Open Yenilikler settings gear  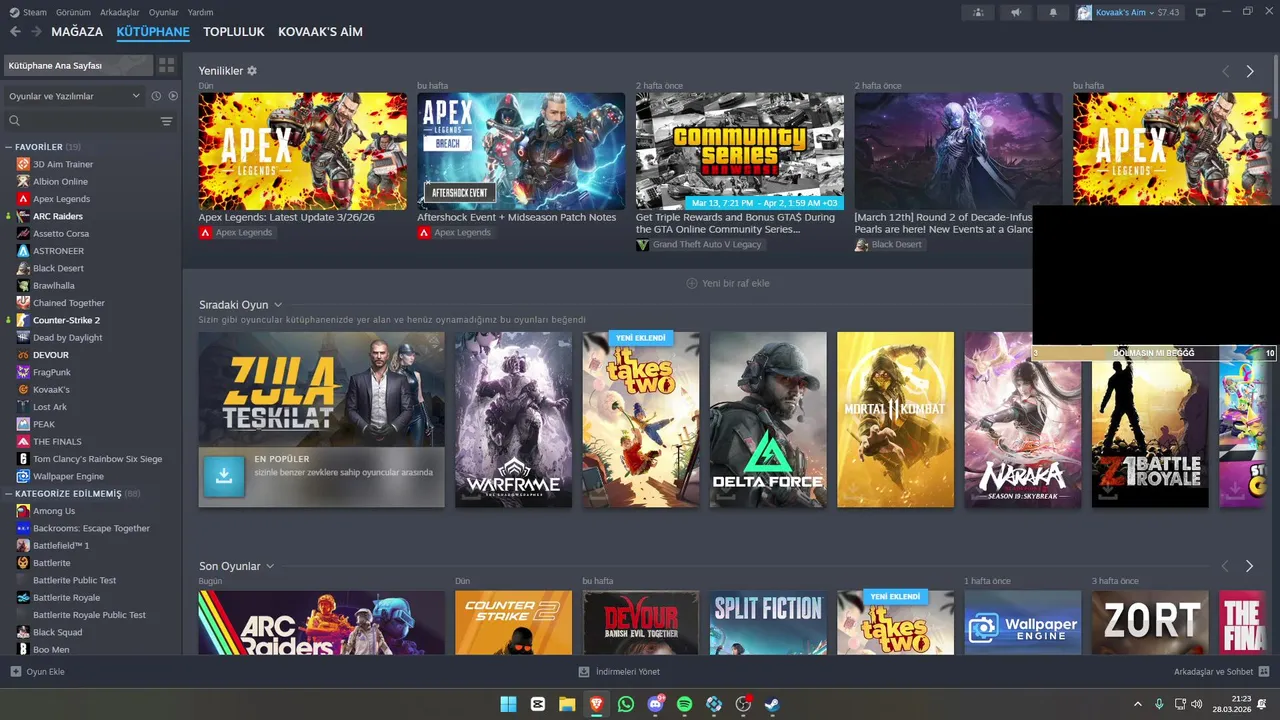click(x=252, y=71)
